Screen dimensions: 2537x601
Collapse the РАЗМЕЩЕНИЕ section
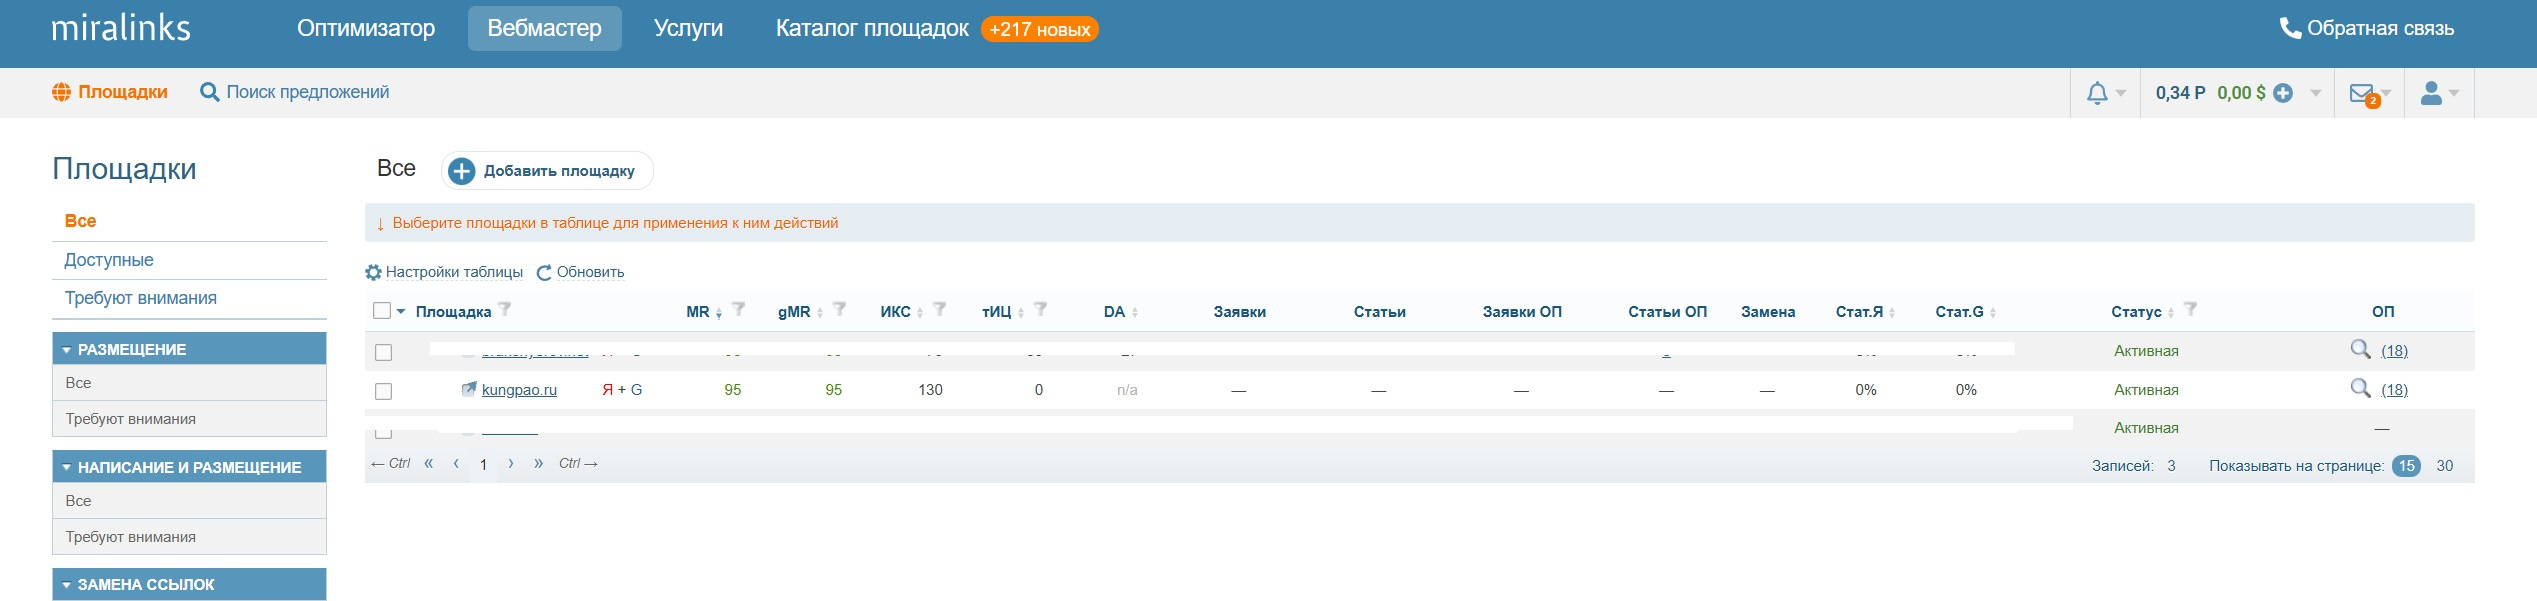pos(189,349)
